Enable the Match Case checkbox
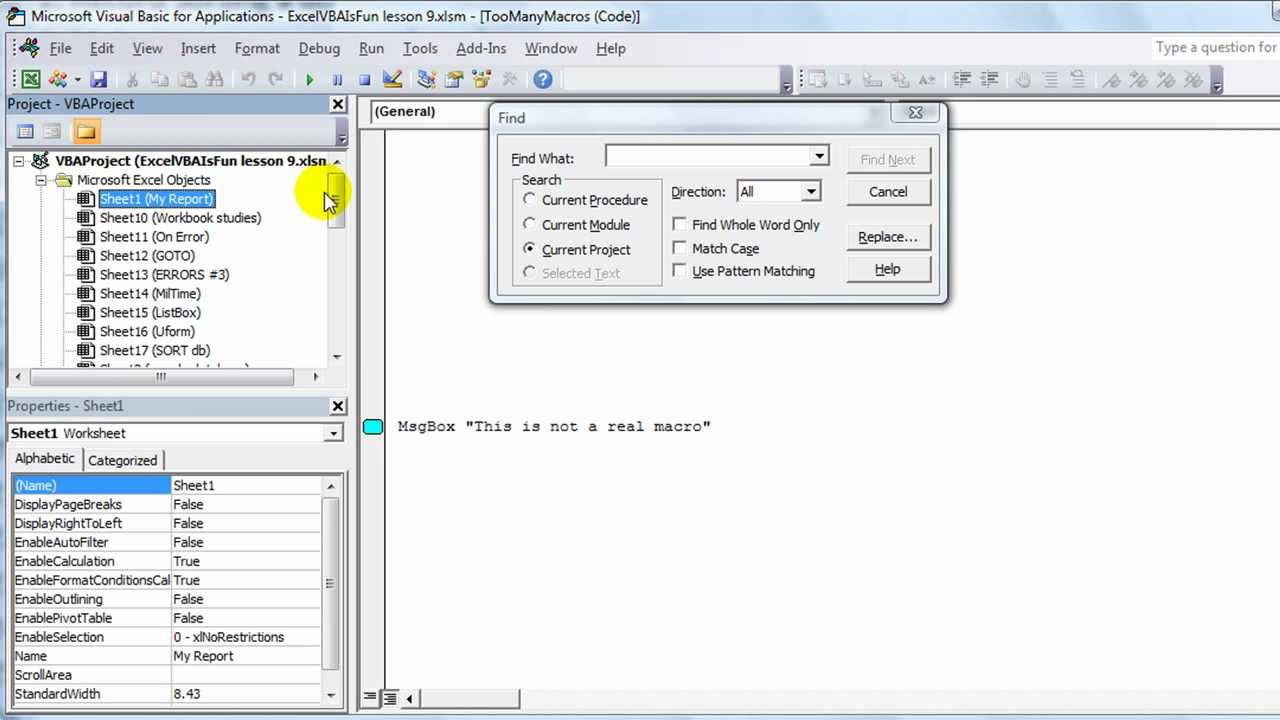Screen dimensions: 1280x720 pos(680,248)
